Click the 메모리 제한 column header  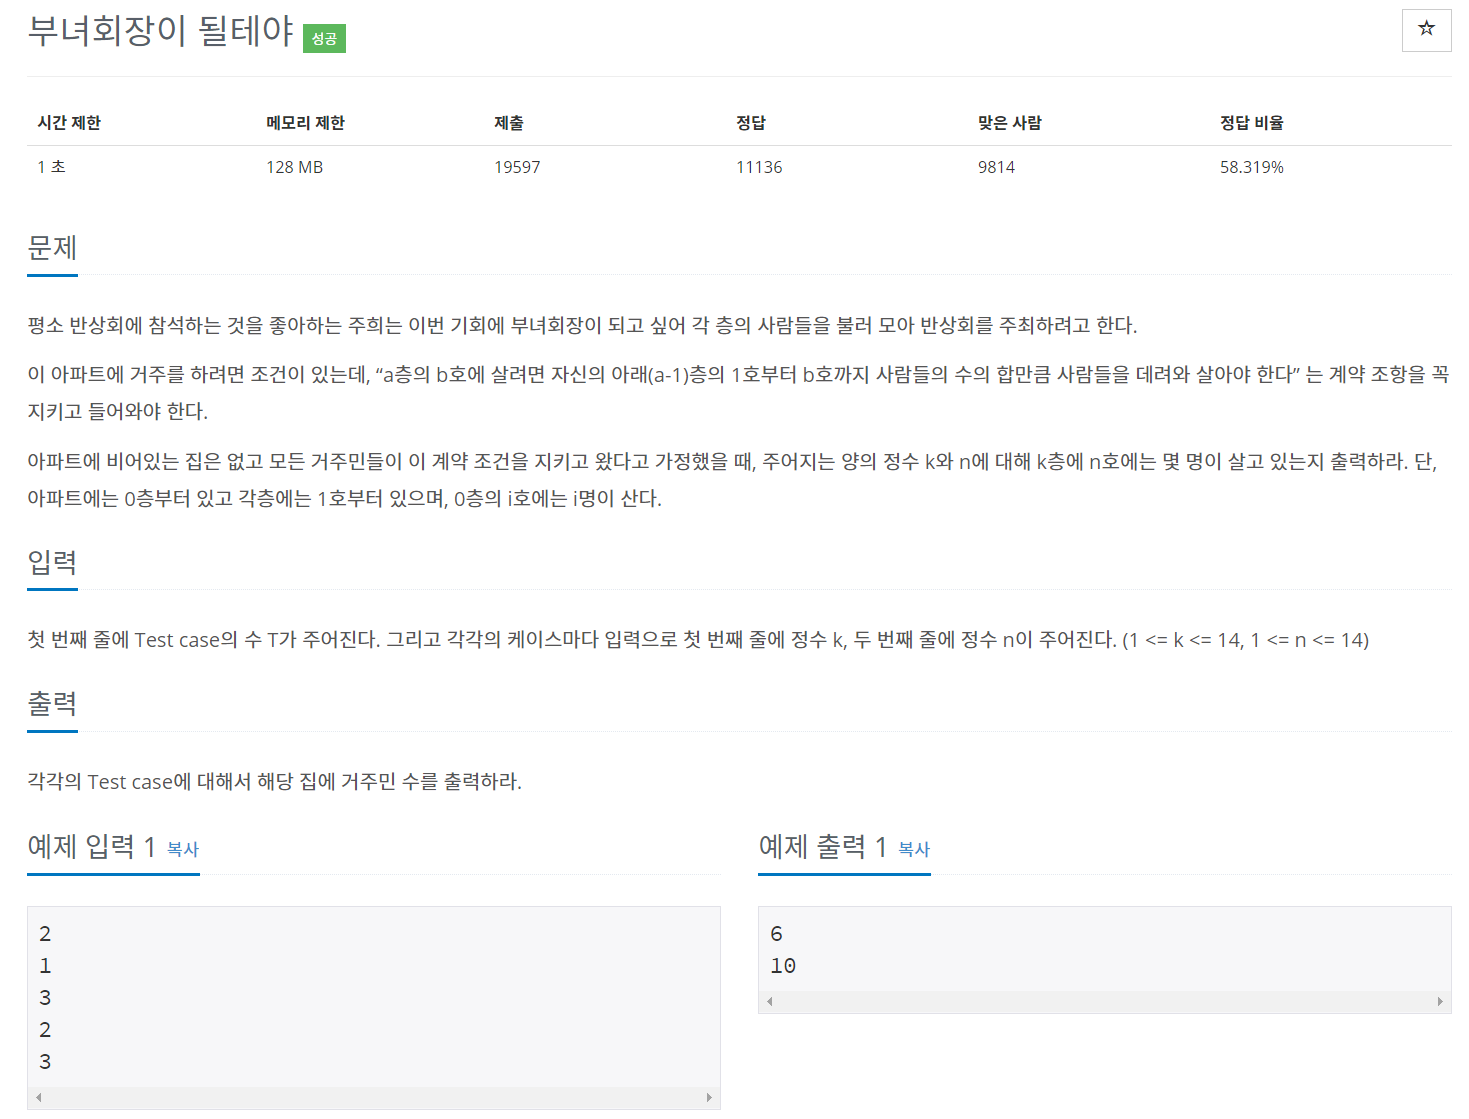click(x=305, y=122)
